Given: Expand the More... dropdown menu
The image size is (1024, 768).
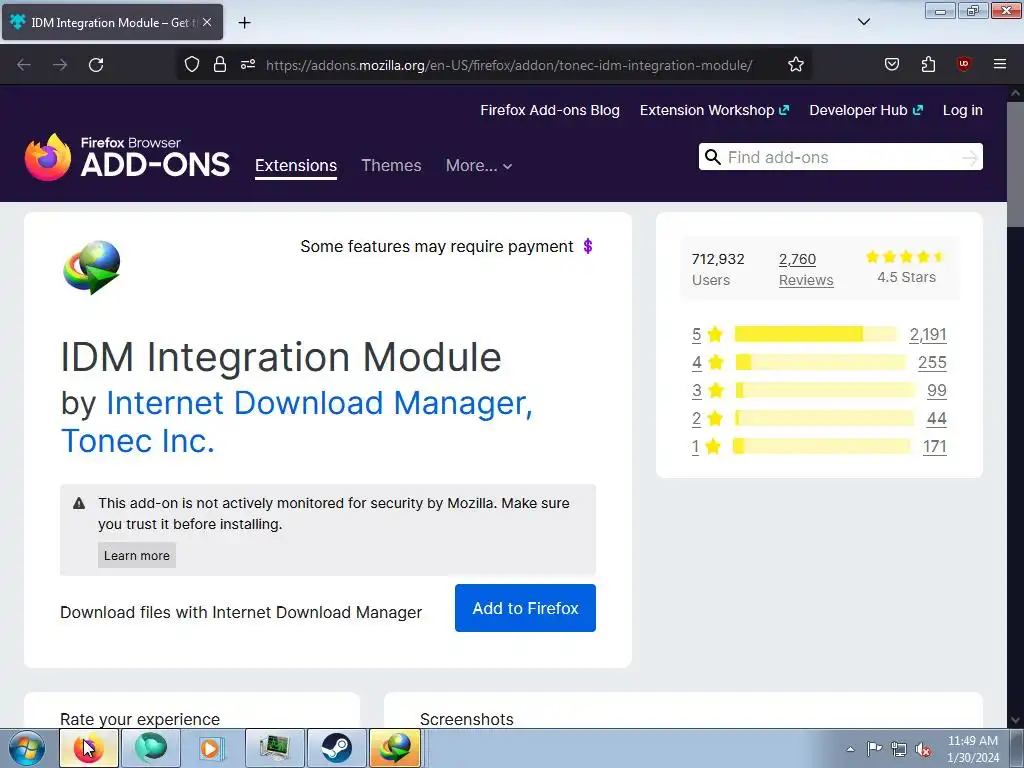Looking at the screenshot, I should pyautogui.click(x=479, y=165).
